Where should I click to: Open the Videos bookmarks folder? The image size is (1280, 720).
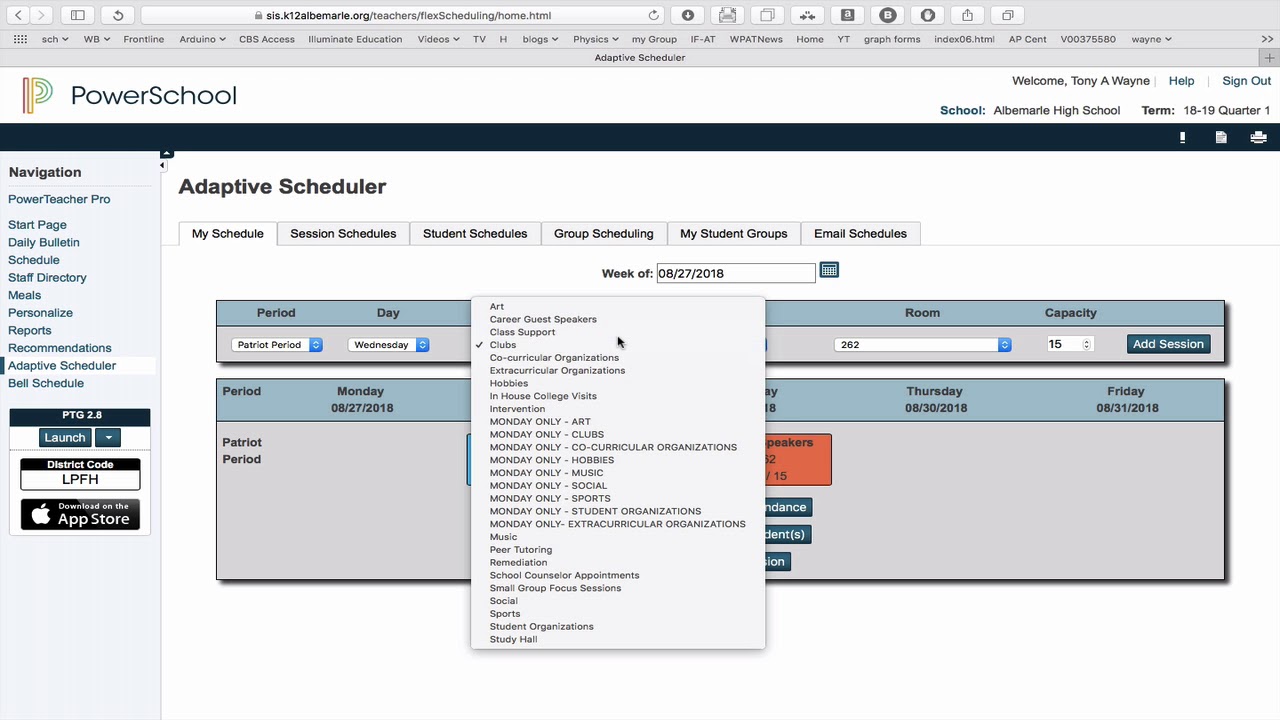tap(438, 39)
